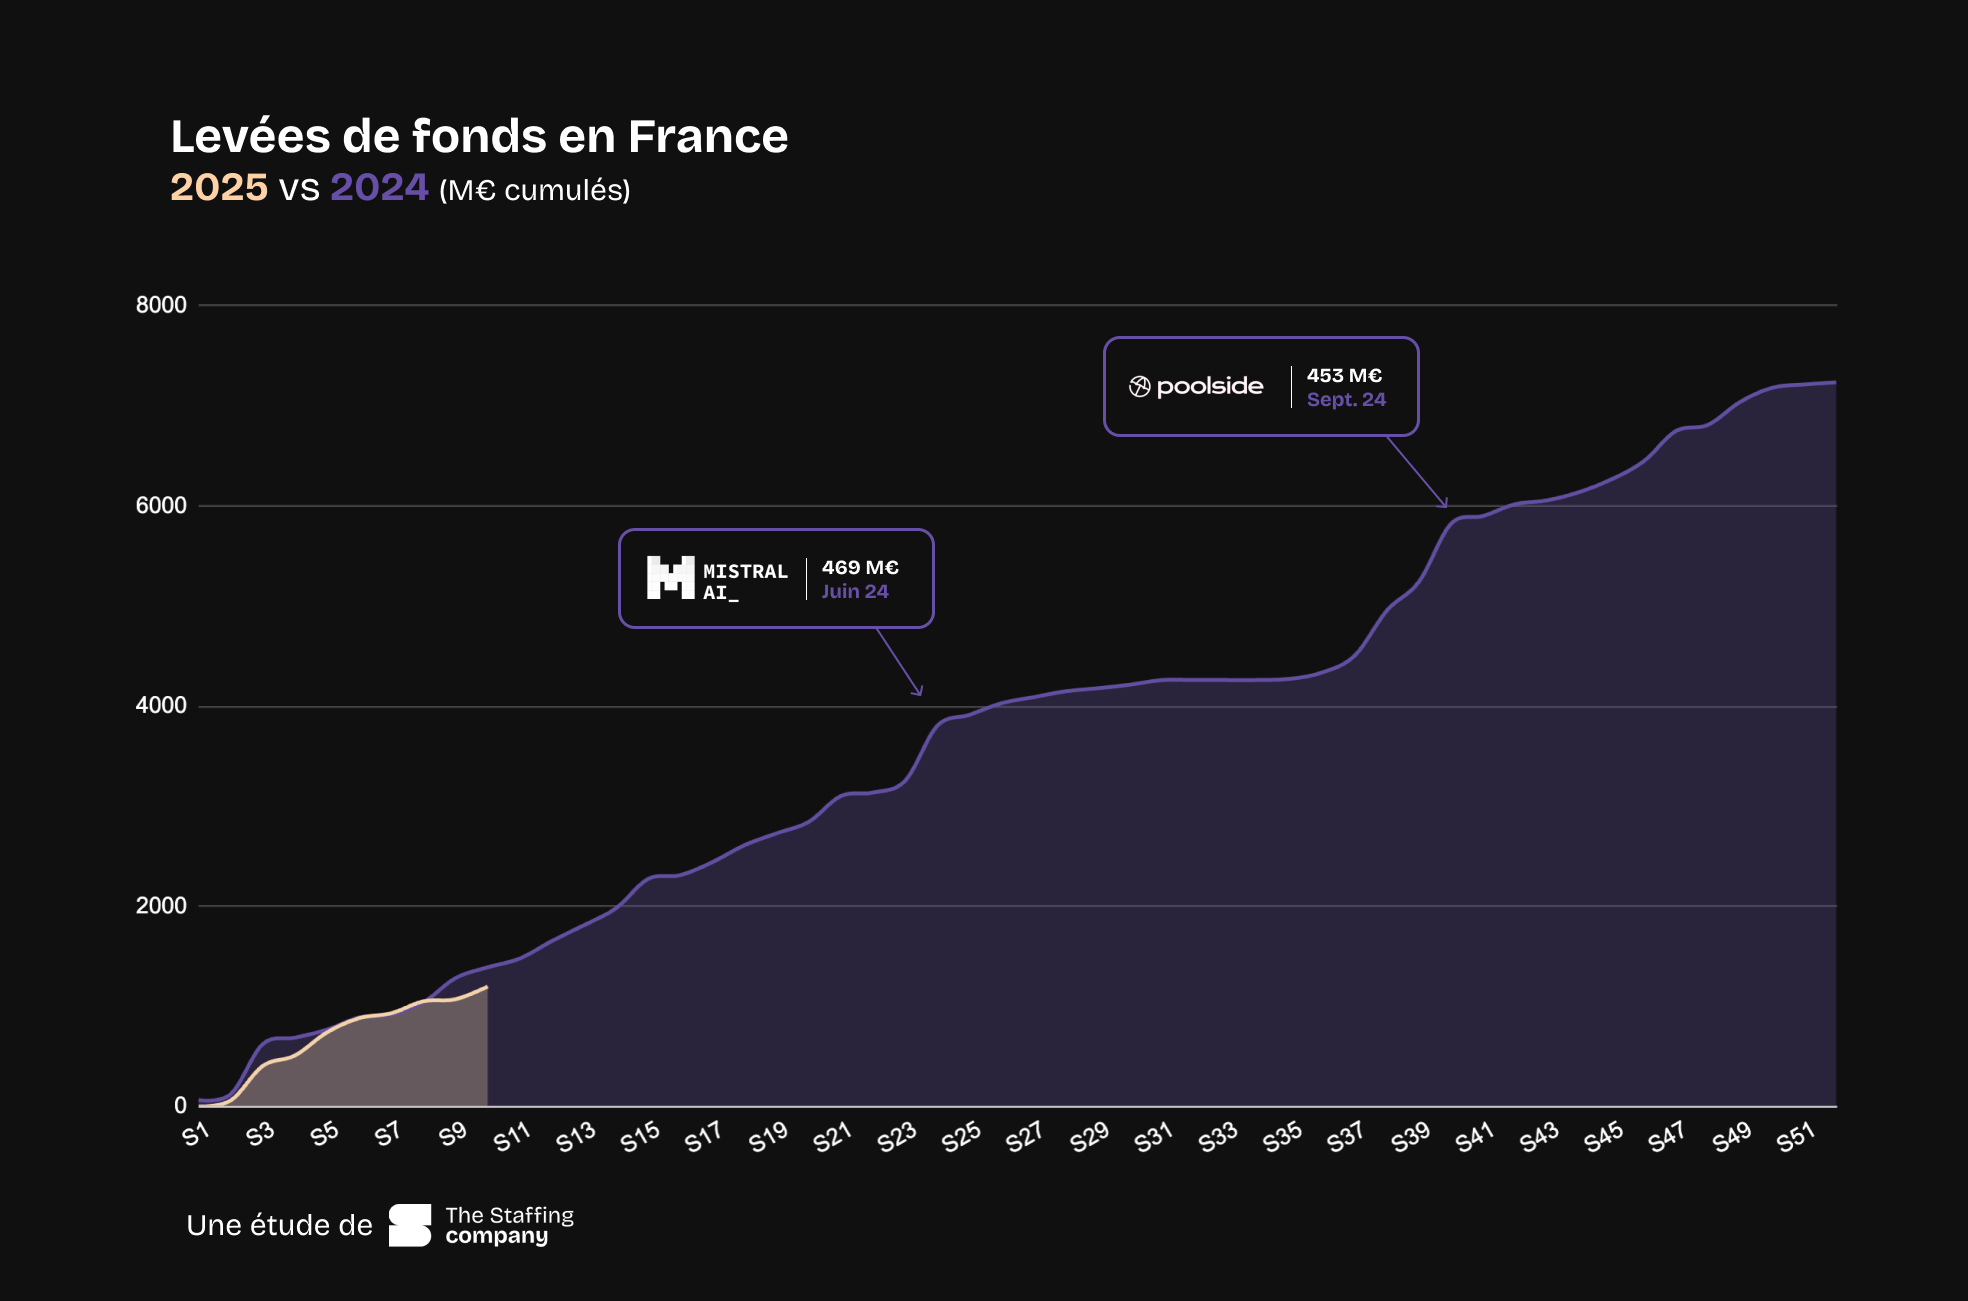Click the S9 week axis label

452,1134
